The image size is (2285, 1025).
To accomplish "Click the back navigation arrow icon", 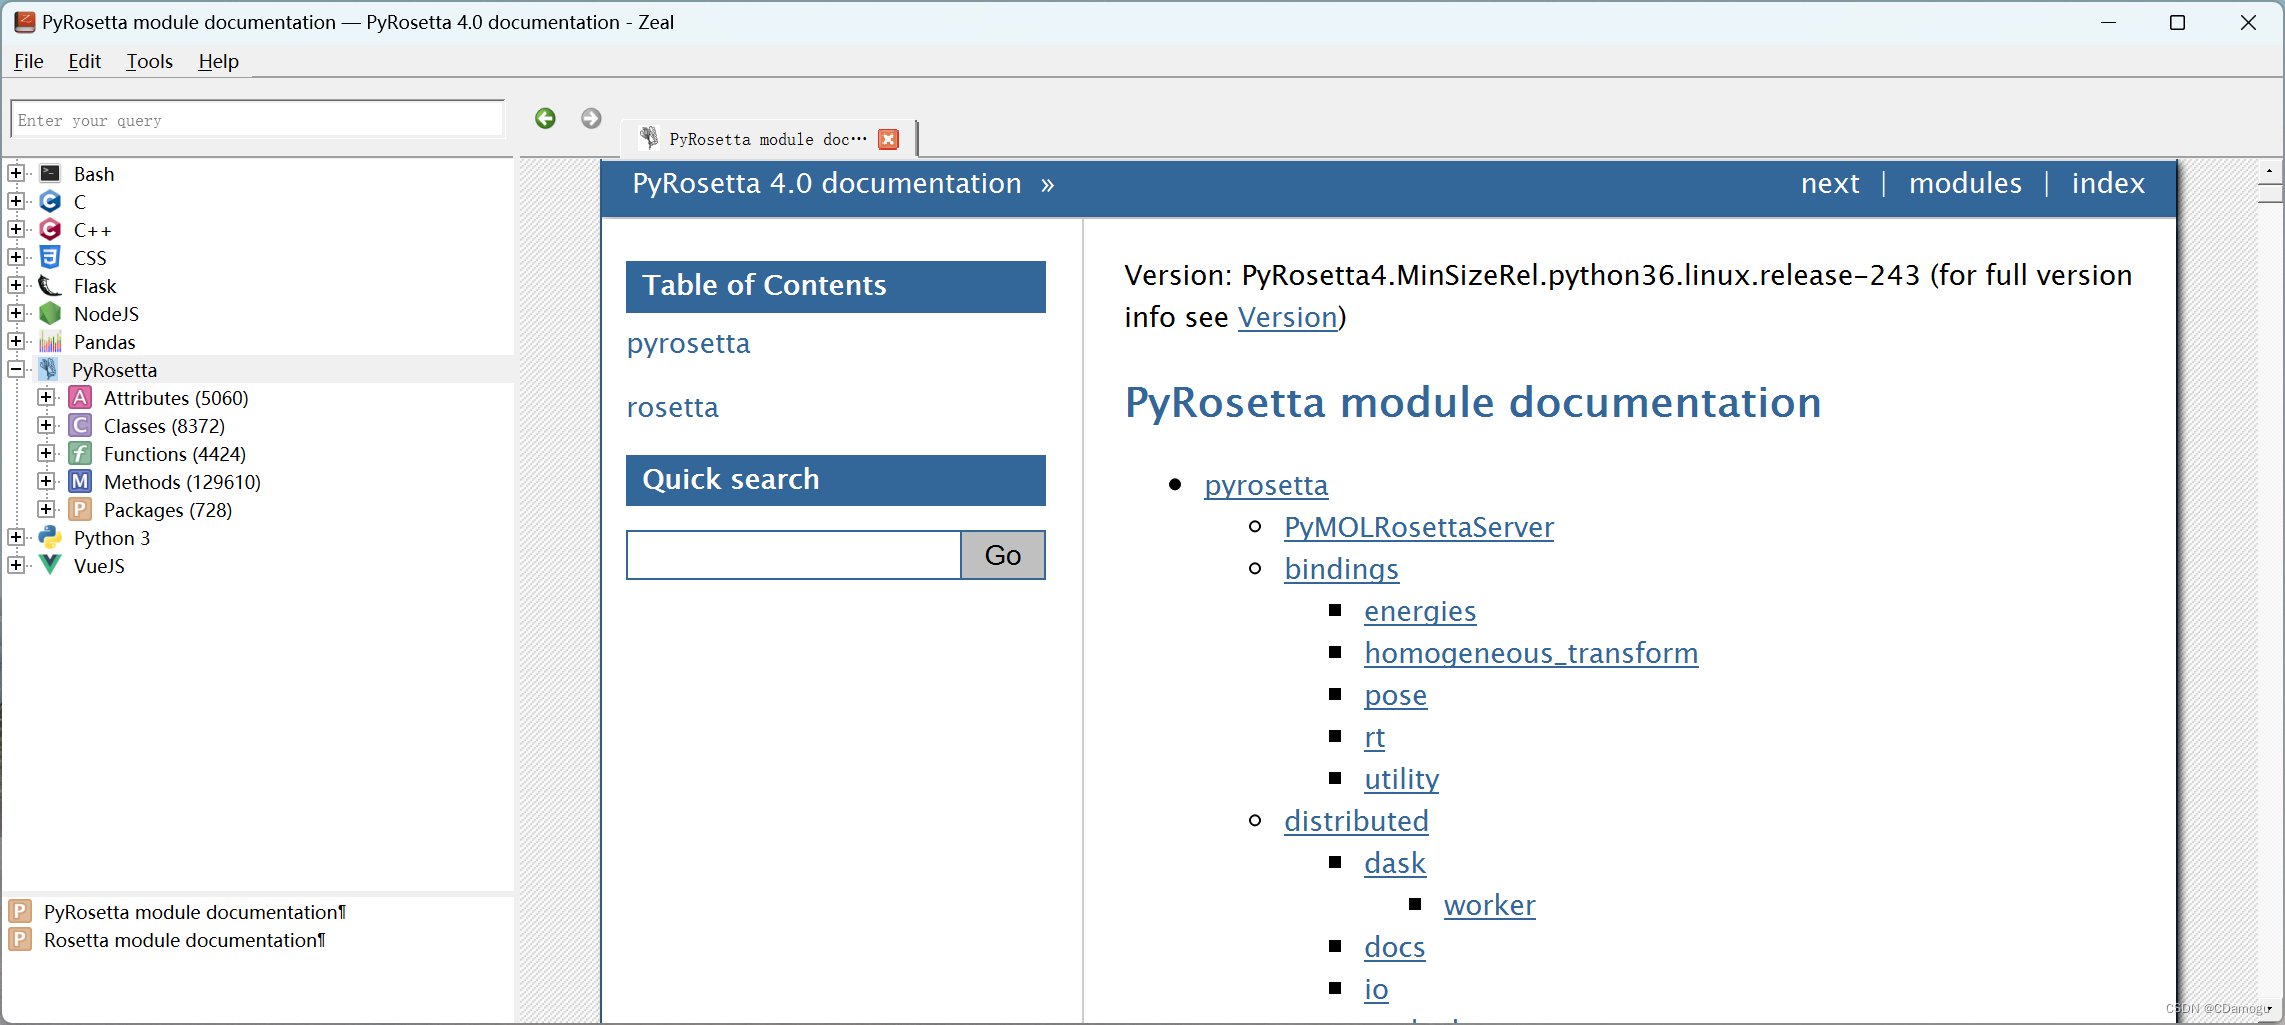I will (x=545, y=119).
